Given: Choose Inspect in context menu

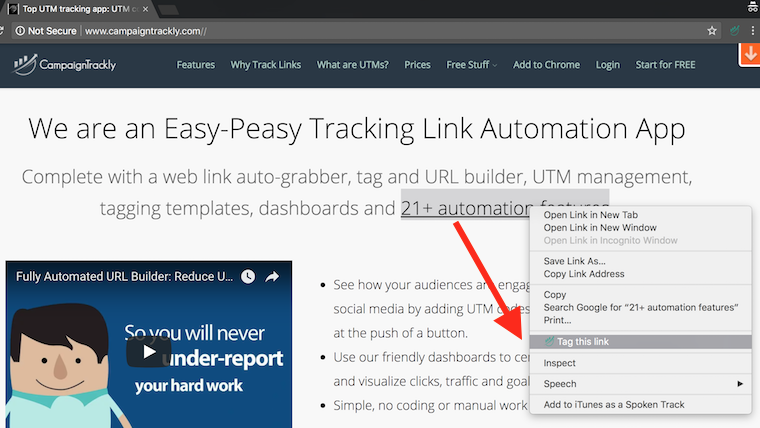Looking at the screenshot, I should [640, 363].
